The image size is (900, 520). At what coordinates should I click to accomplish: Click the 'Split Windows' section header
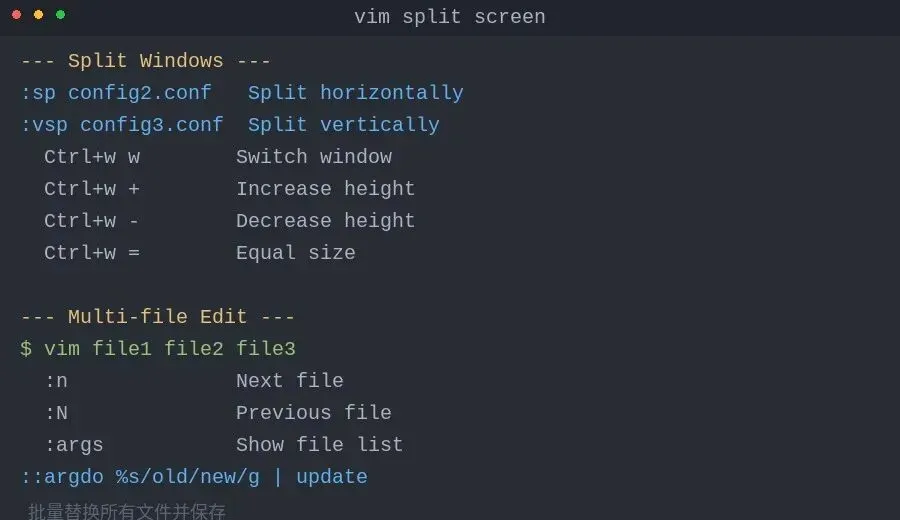click(x=145, y=61)
